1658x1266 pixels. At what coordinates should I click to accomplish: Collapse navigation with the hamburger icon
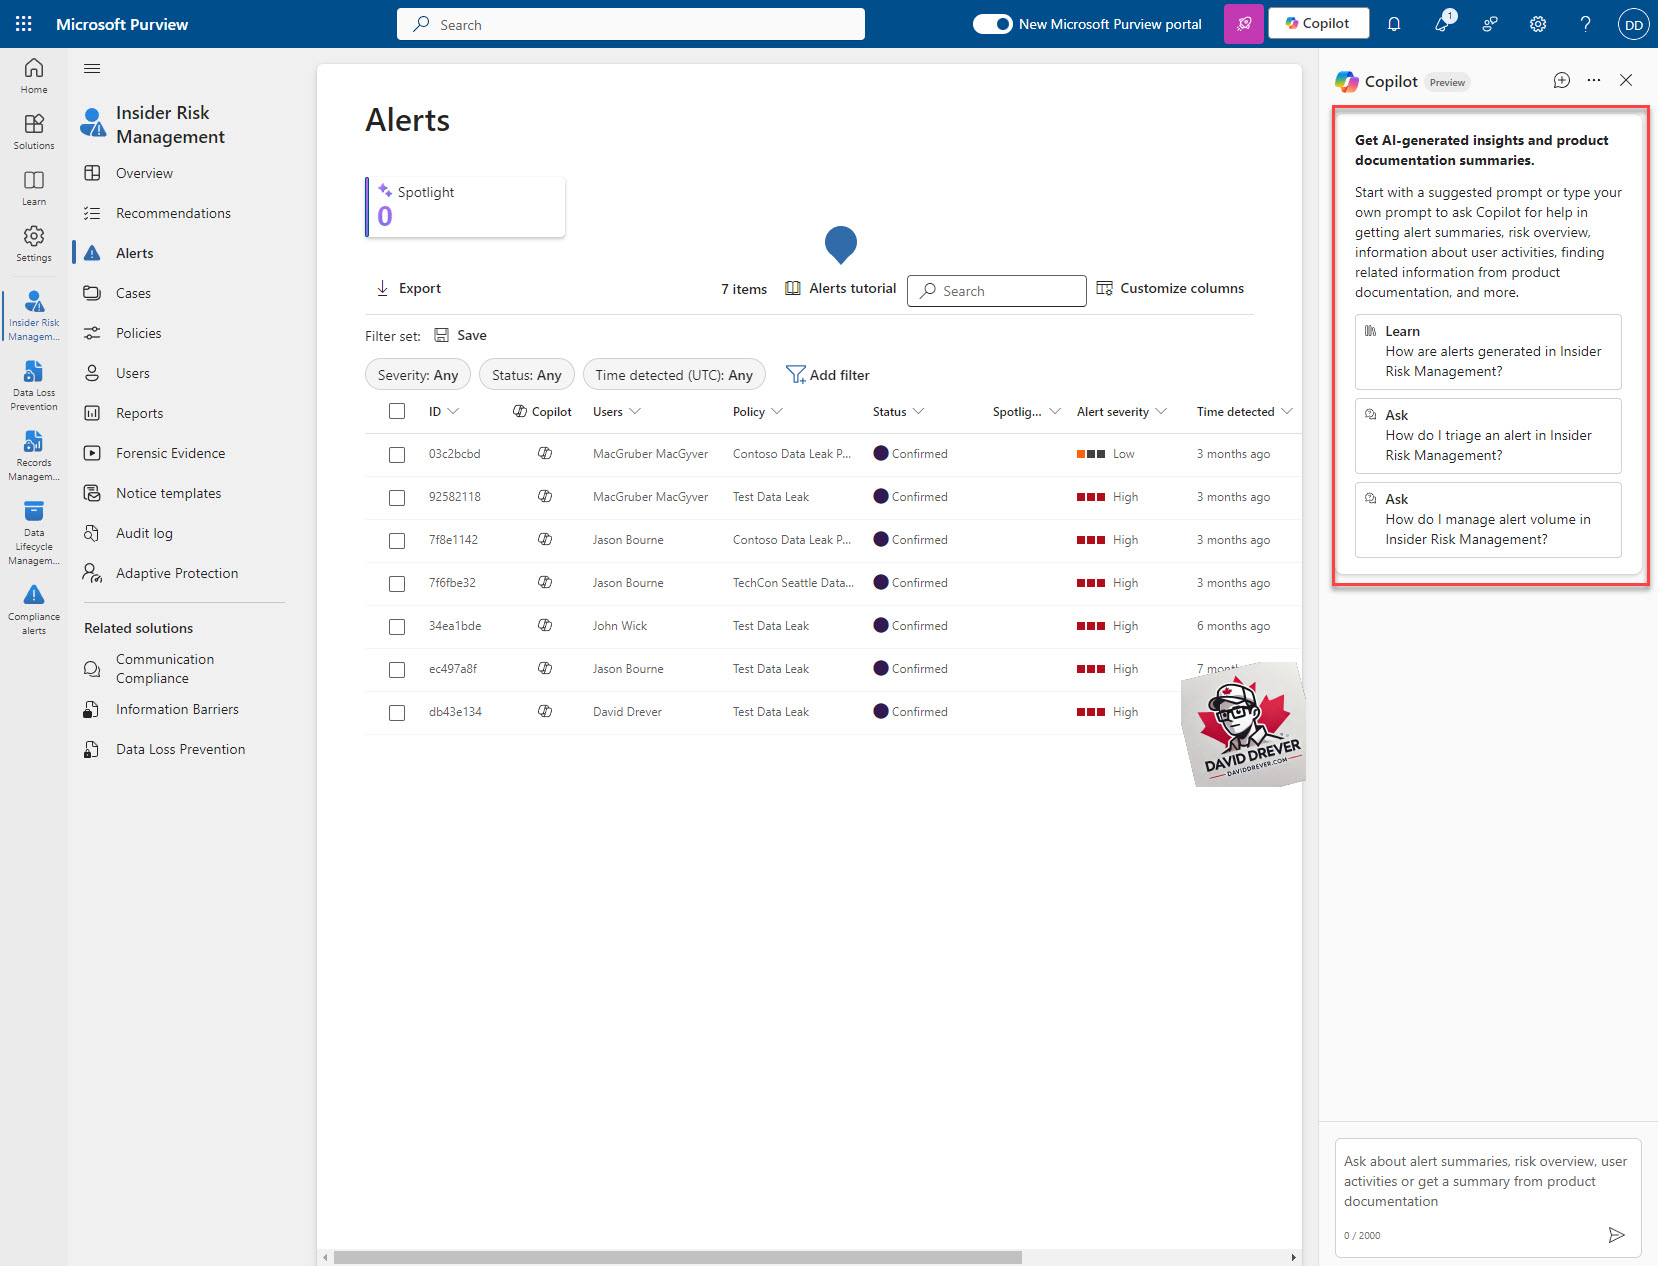pyautogui.click(x=92, y=69)
